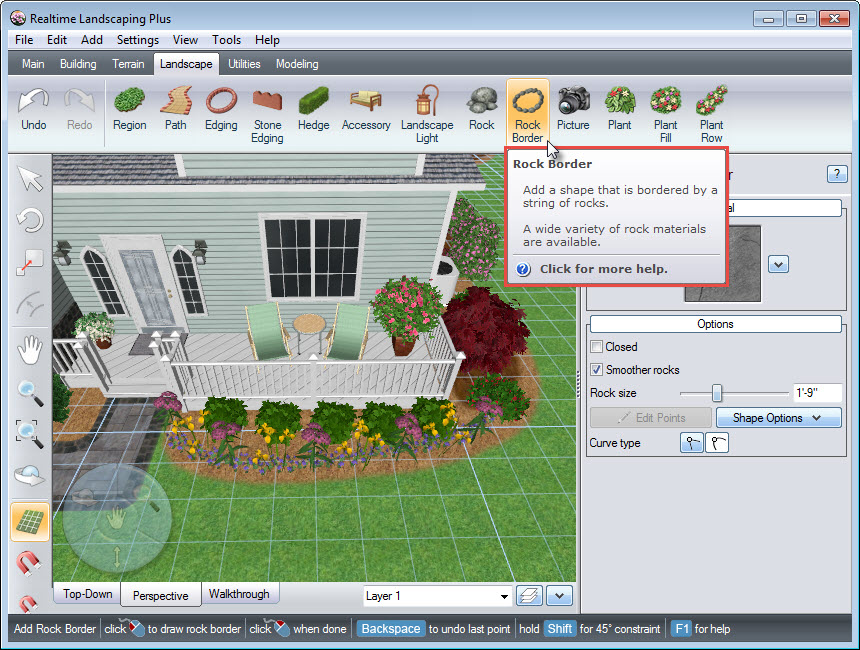This screenshot has height=650, width=860.
Task: Open the File menu
Action: (x=24, y=40)
